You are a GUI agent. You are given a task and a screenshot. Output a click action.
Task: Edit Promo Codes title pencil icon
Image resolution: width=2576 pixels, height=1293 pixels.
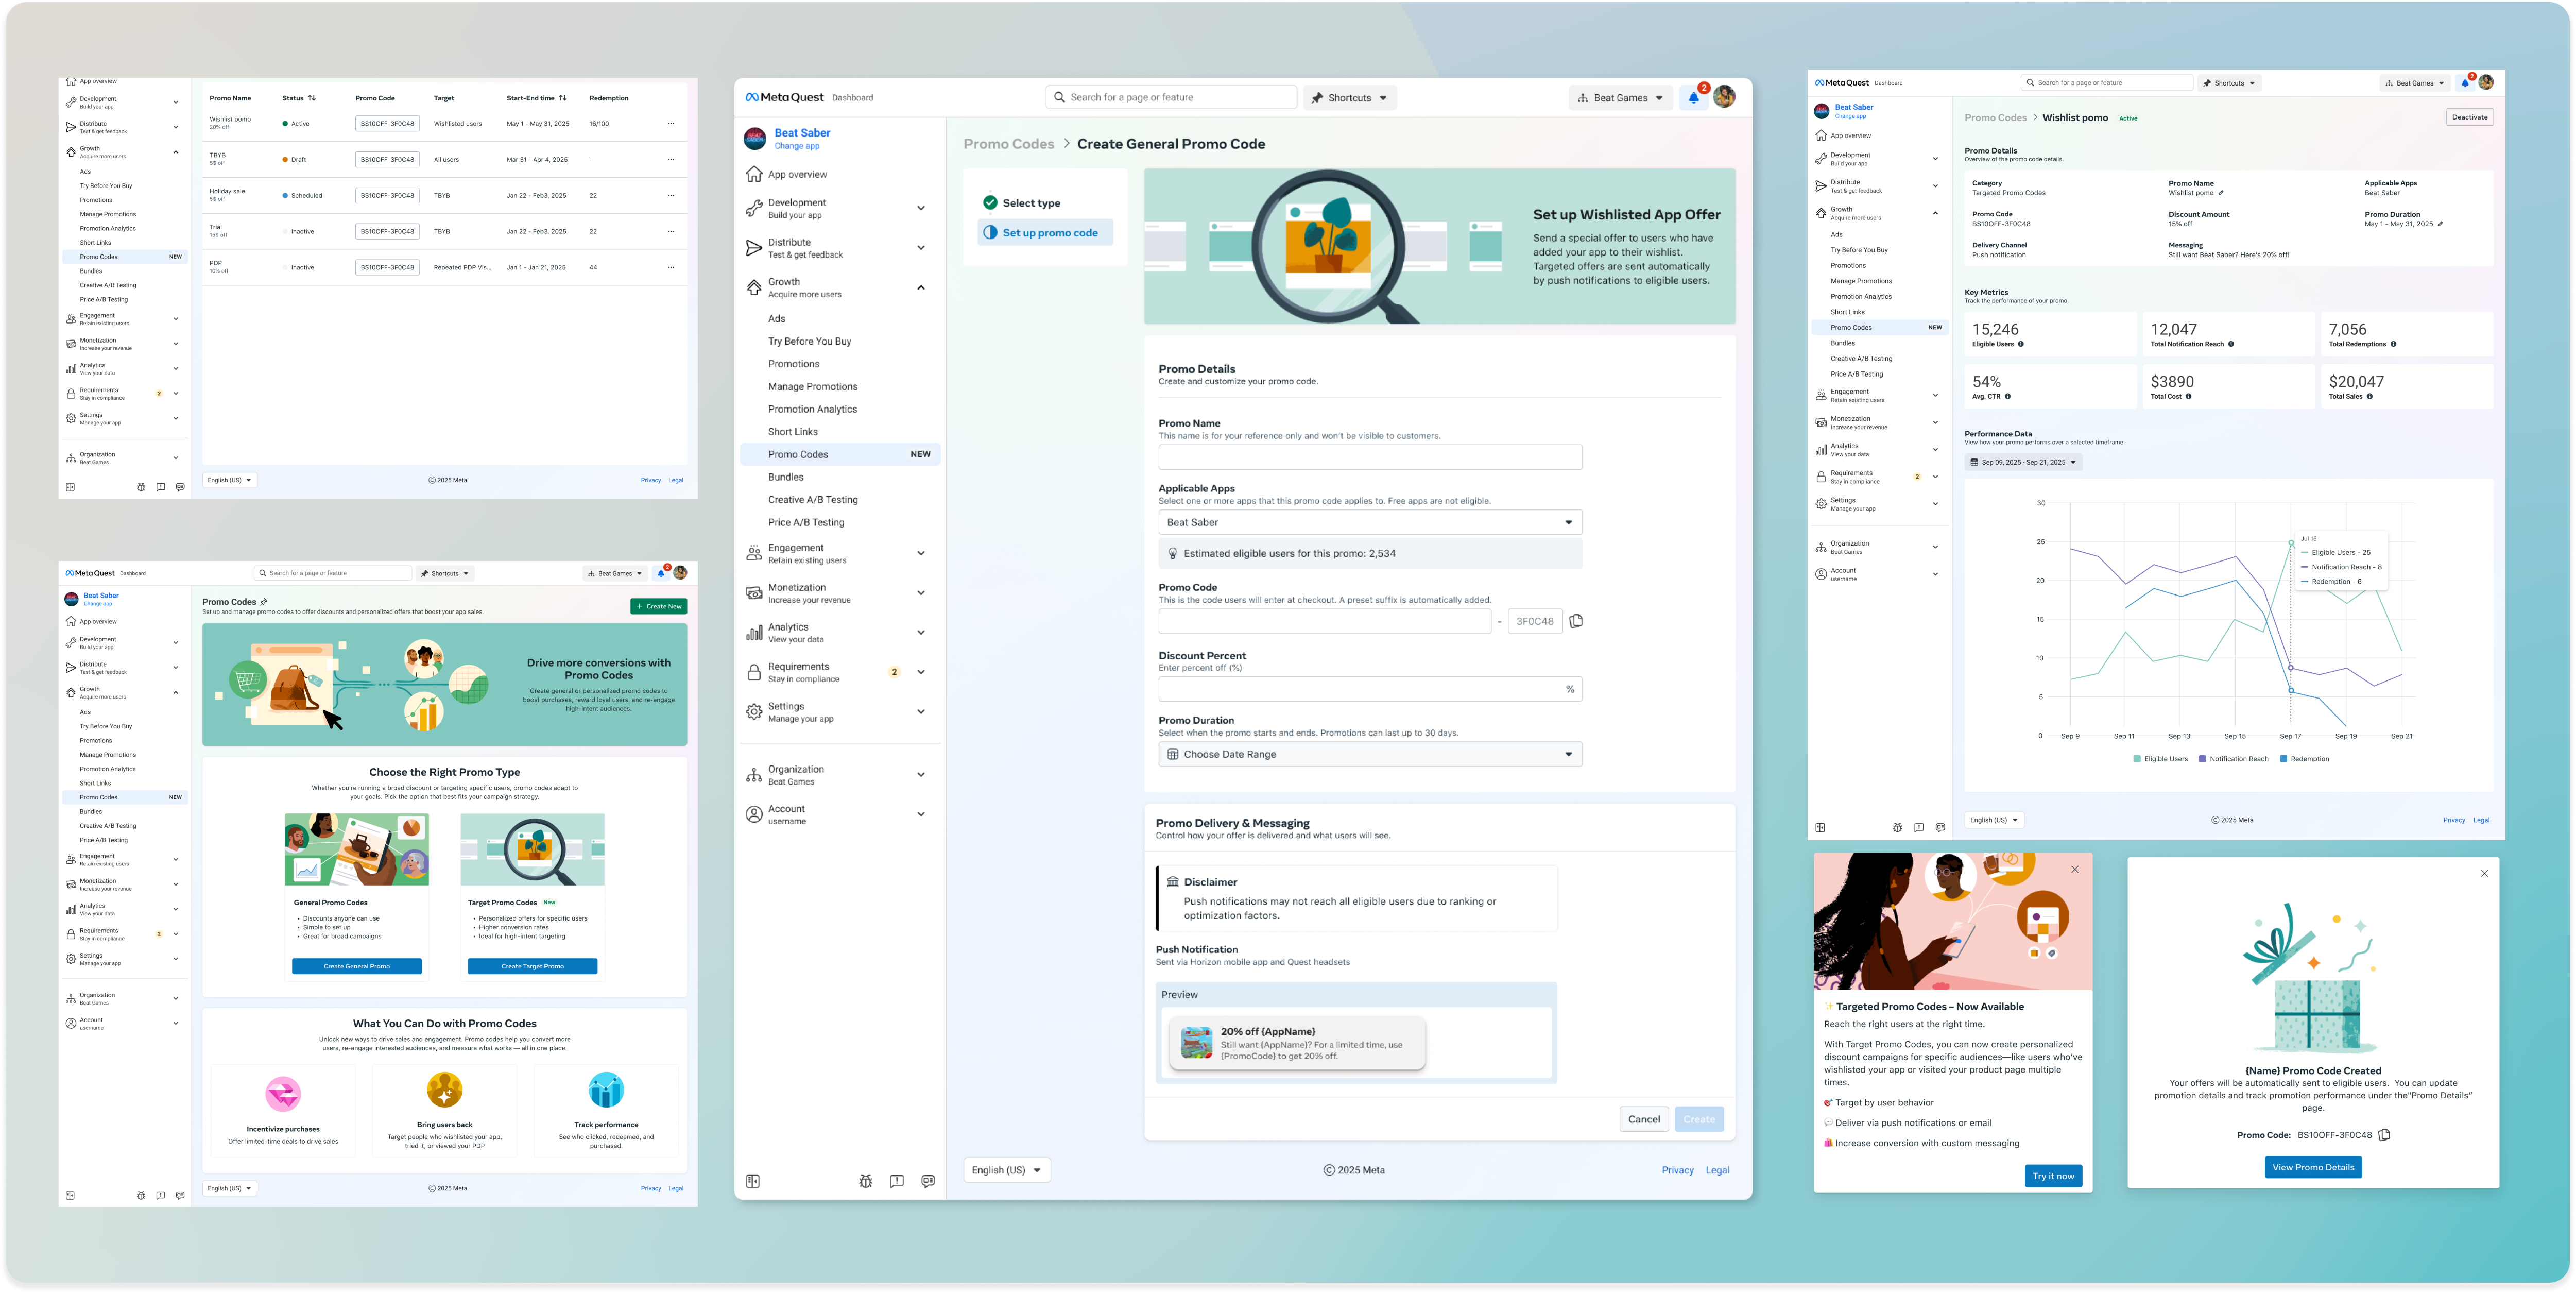tap(264, 602)
